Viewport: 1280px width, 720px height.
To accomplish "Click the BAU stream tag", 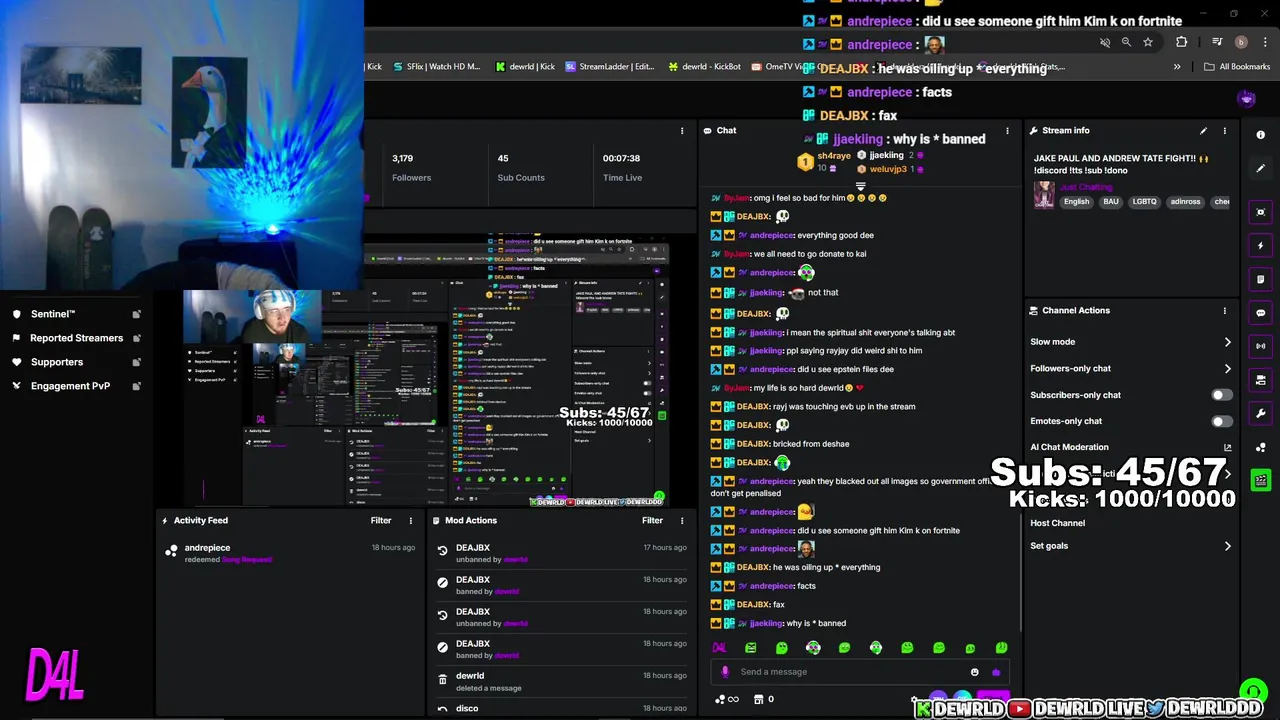I will pos(1110,201).
